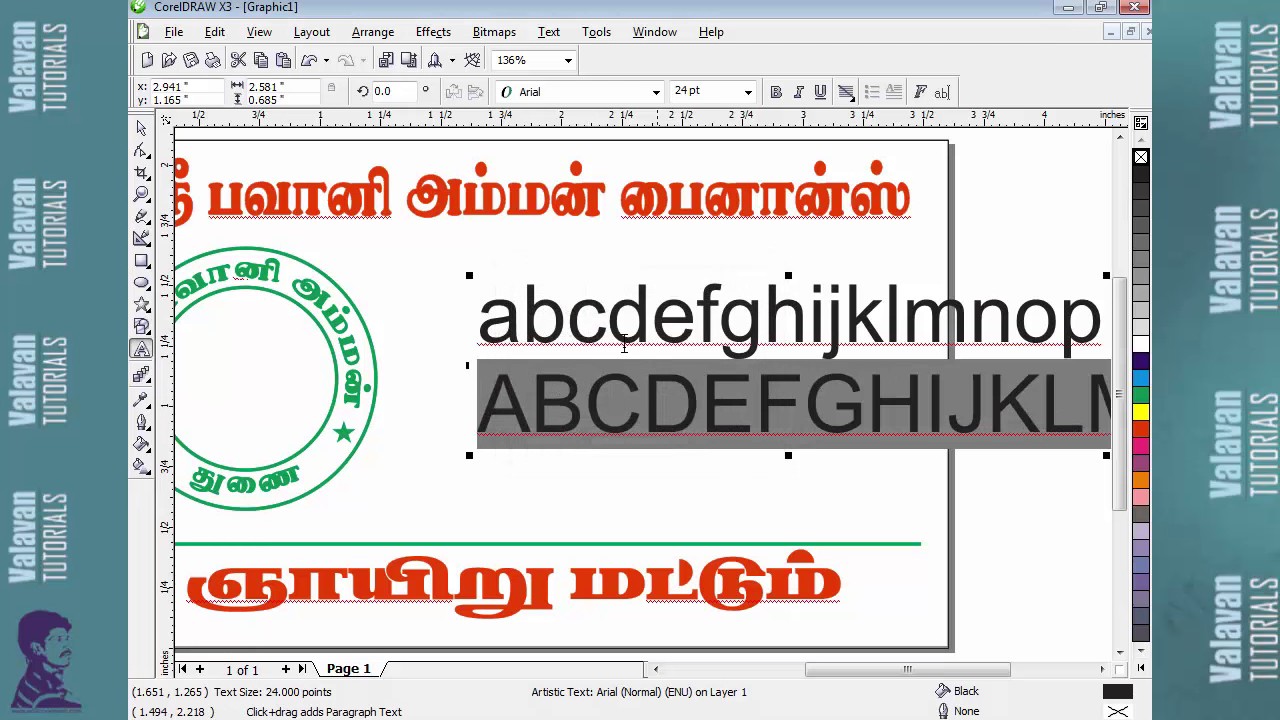Click the no-color X swatch
The image size is (1280, 720).
point(1141,158)
